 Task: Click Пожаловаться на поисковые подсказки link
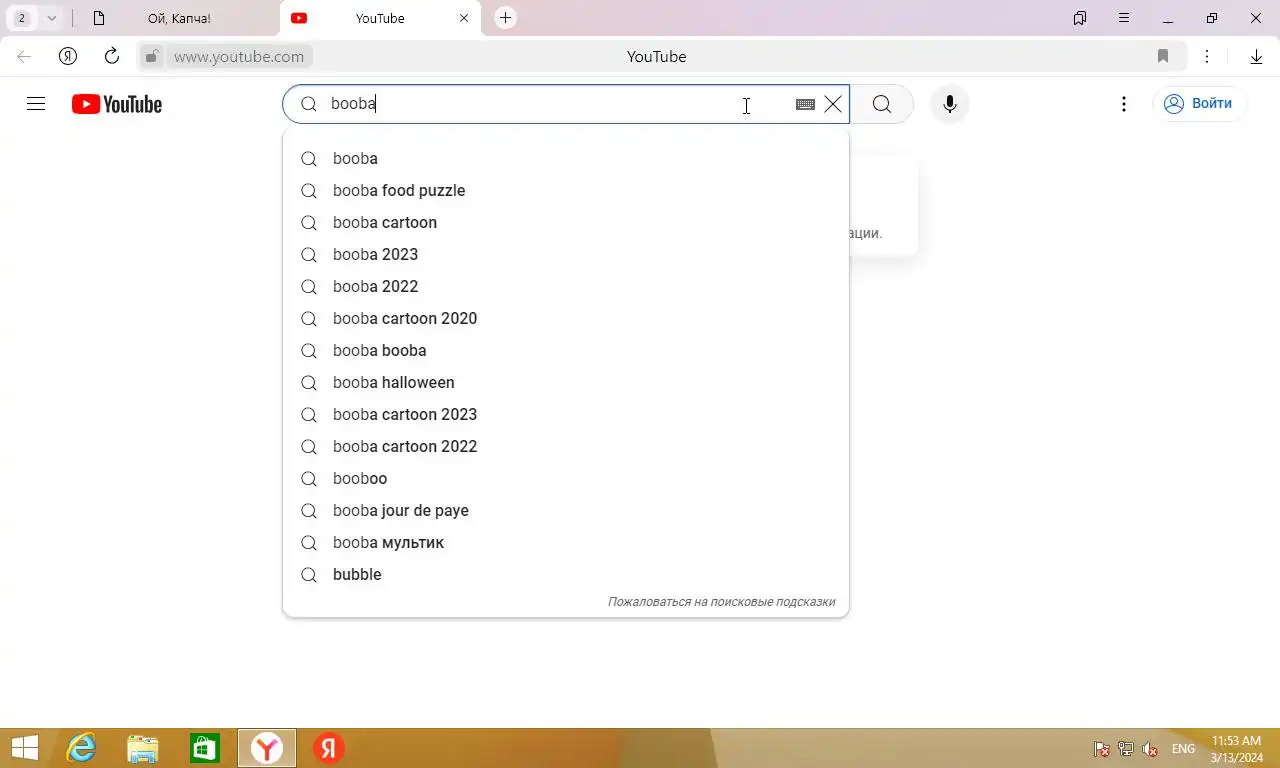pyautogui.click(x=721, y=602)
